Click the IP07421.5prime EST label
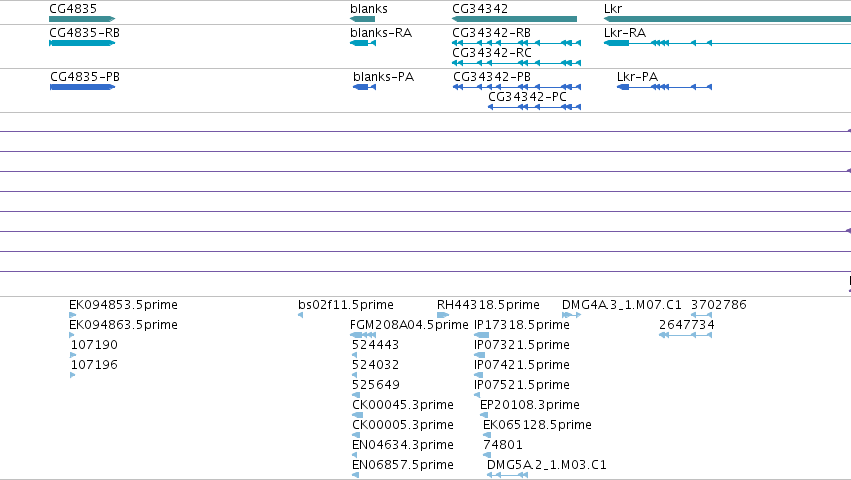This screenshot has width=851, height=480. pos(522,365)
